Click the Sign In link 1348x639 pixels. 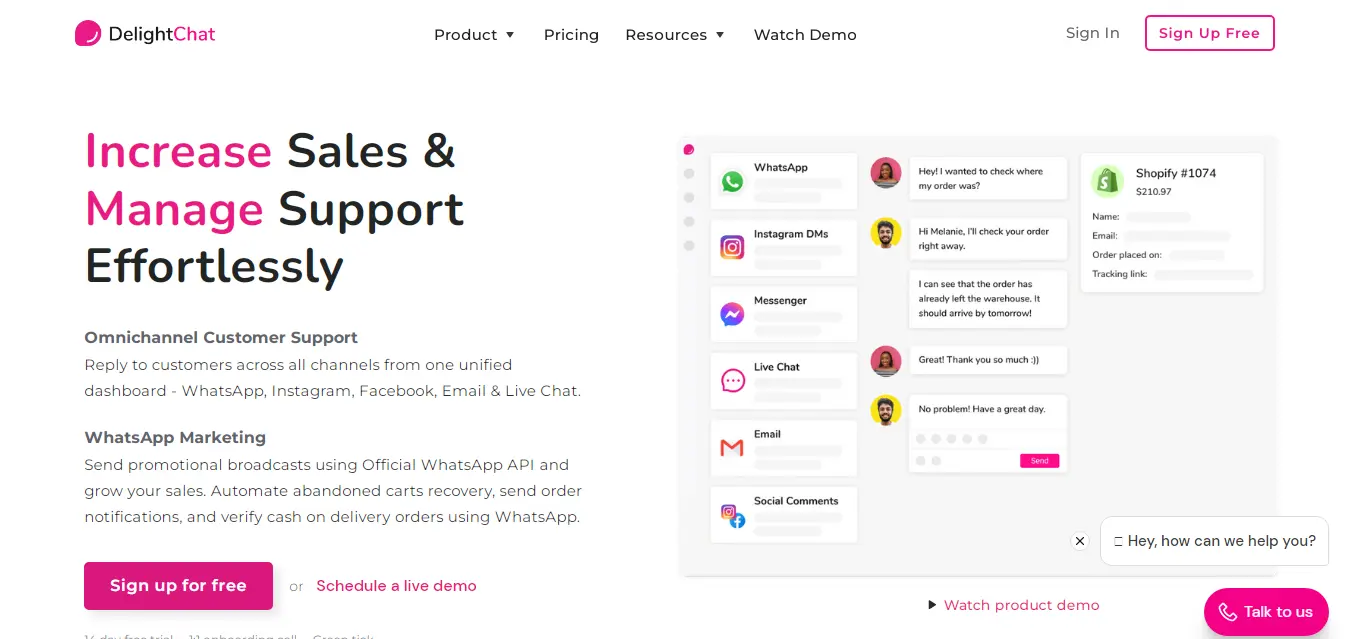1092,33
